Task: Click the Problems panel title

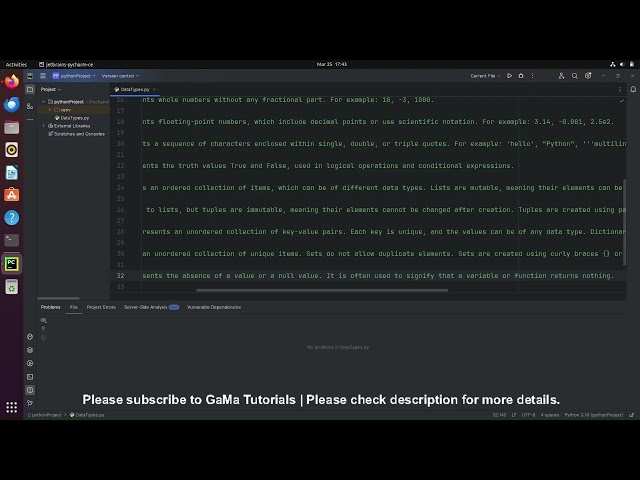Action: [51, 307]
